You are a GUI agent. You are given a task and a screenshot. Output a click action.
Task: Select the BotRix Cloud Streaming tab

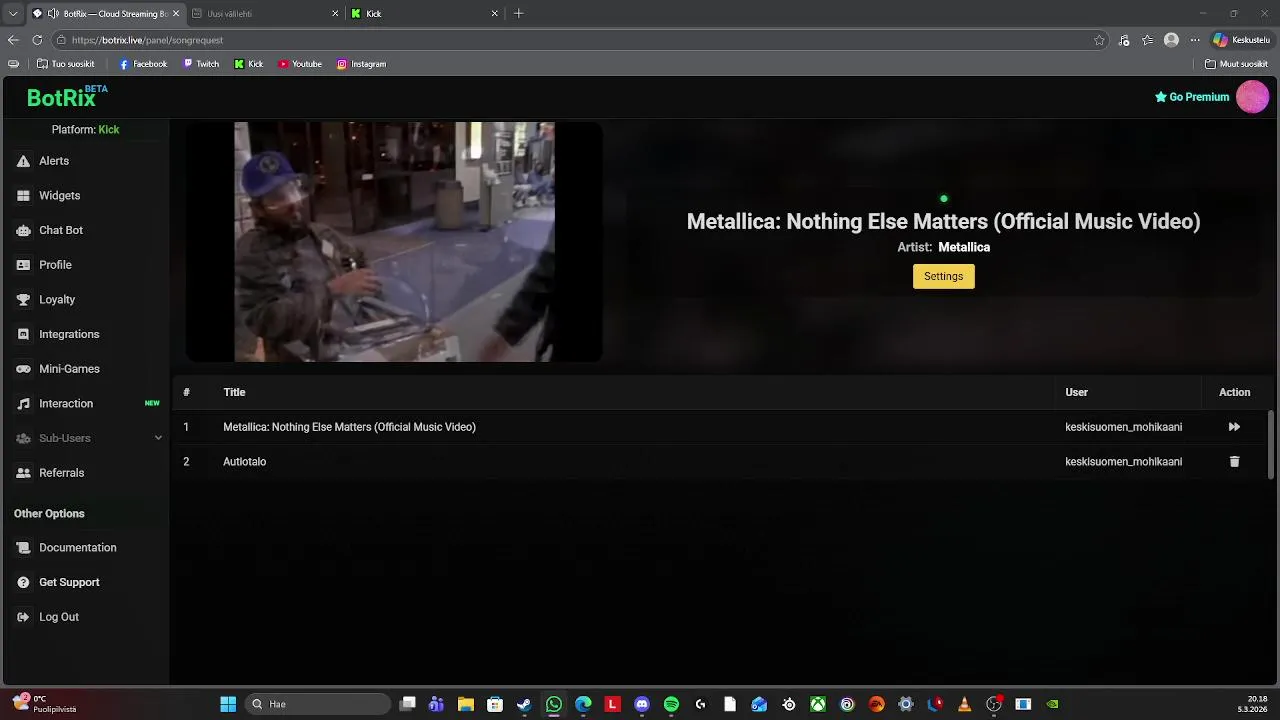pos(105,14)
